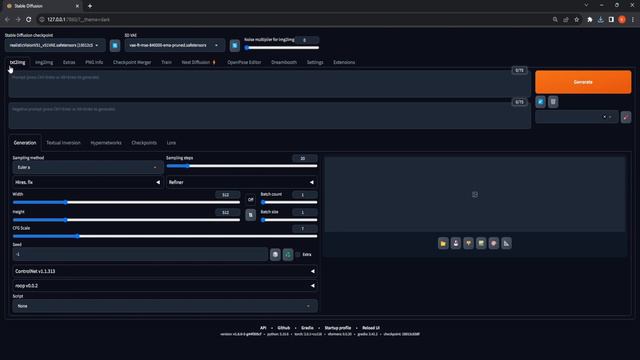The image size is (640, 360).
Task: Select the Lora sub-tab
Action: click(171, 143)
